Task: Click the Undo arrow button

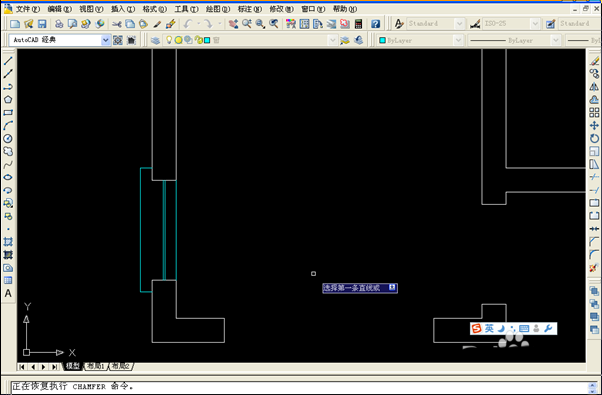Action: pos(188,24)
